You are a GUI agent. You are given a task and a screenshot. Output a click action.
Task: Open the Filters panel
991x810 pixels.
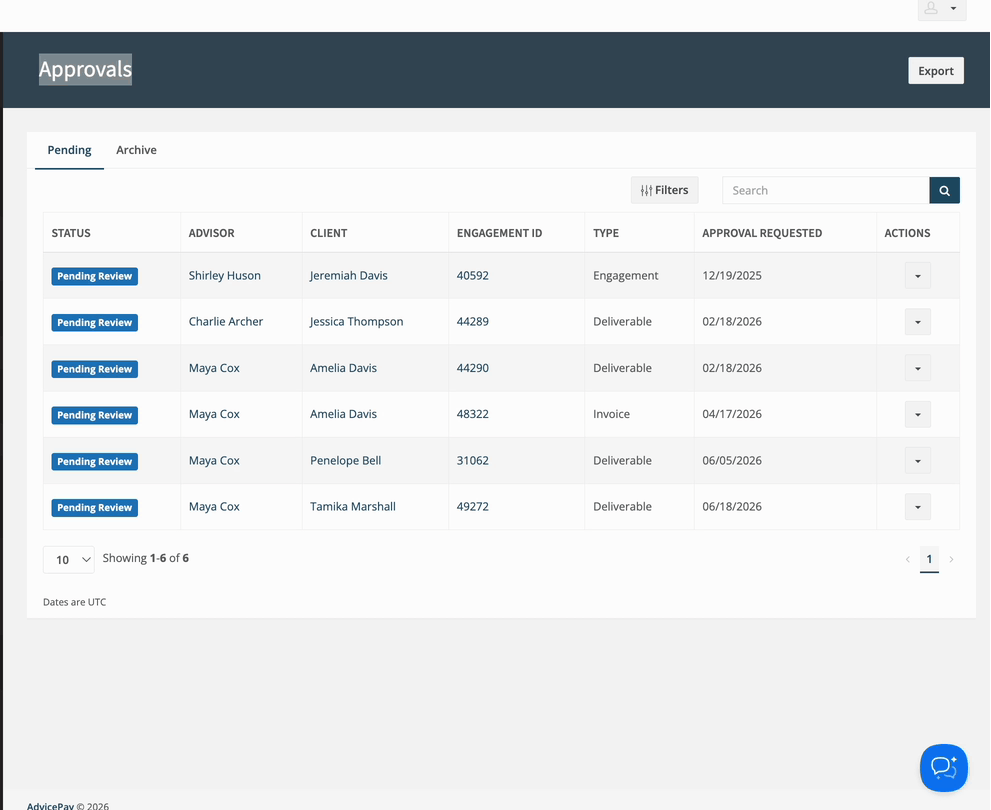(x=664, y=190)
